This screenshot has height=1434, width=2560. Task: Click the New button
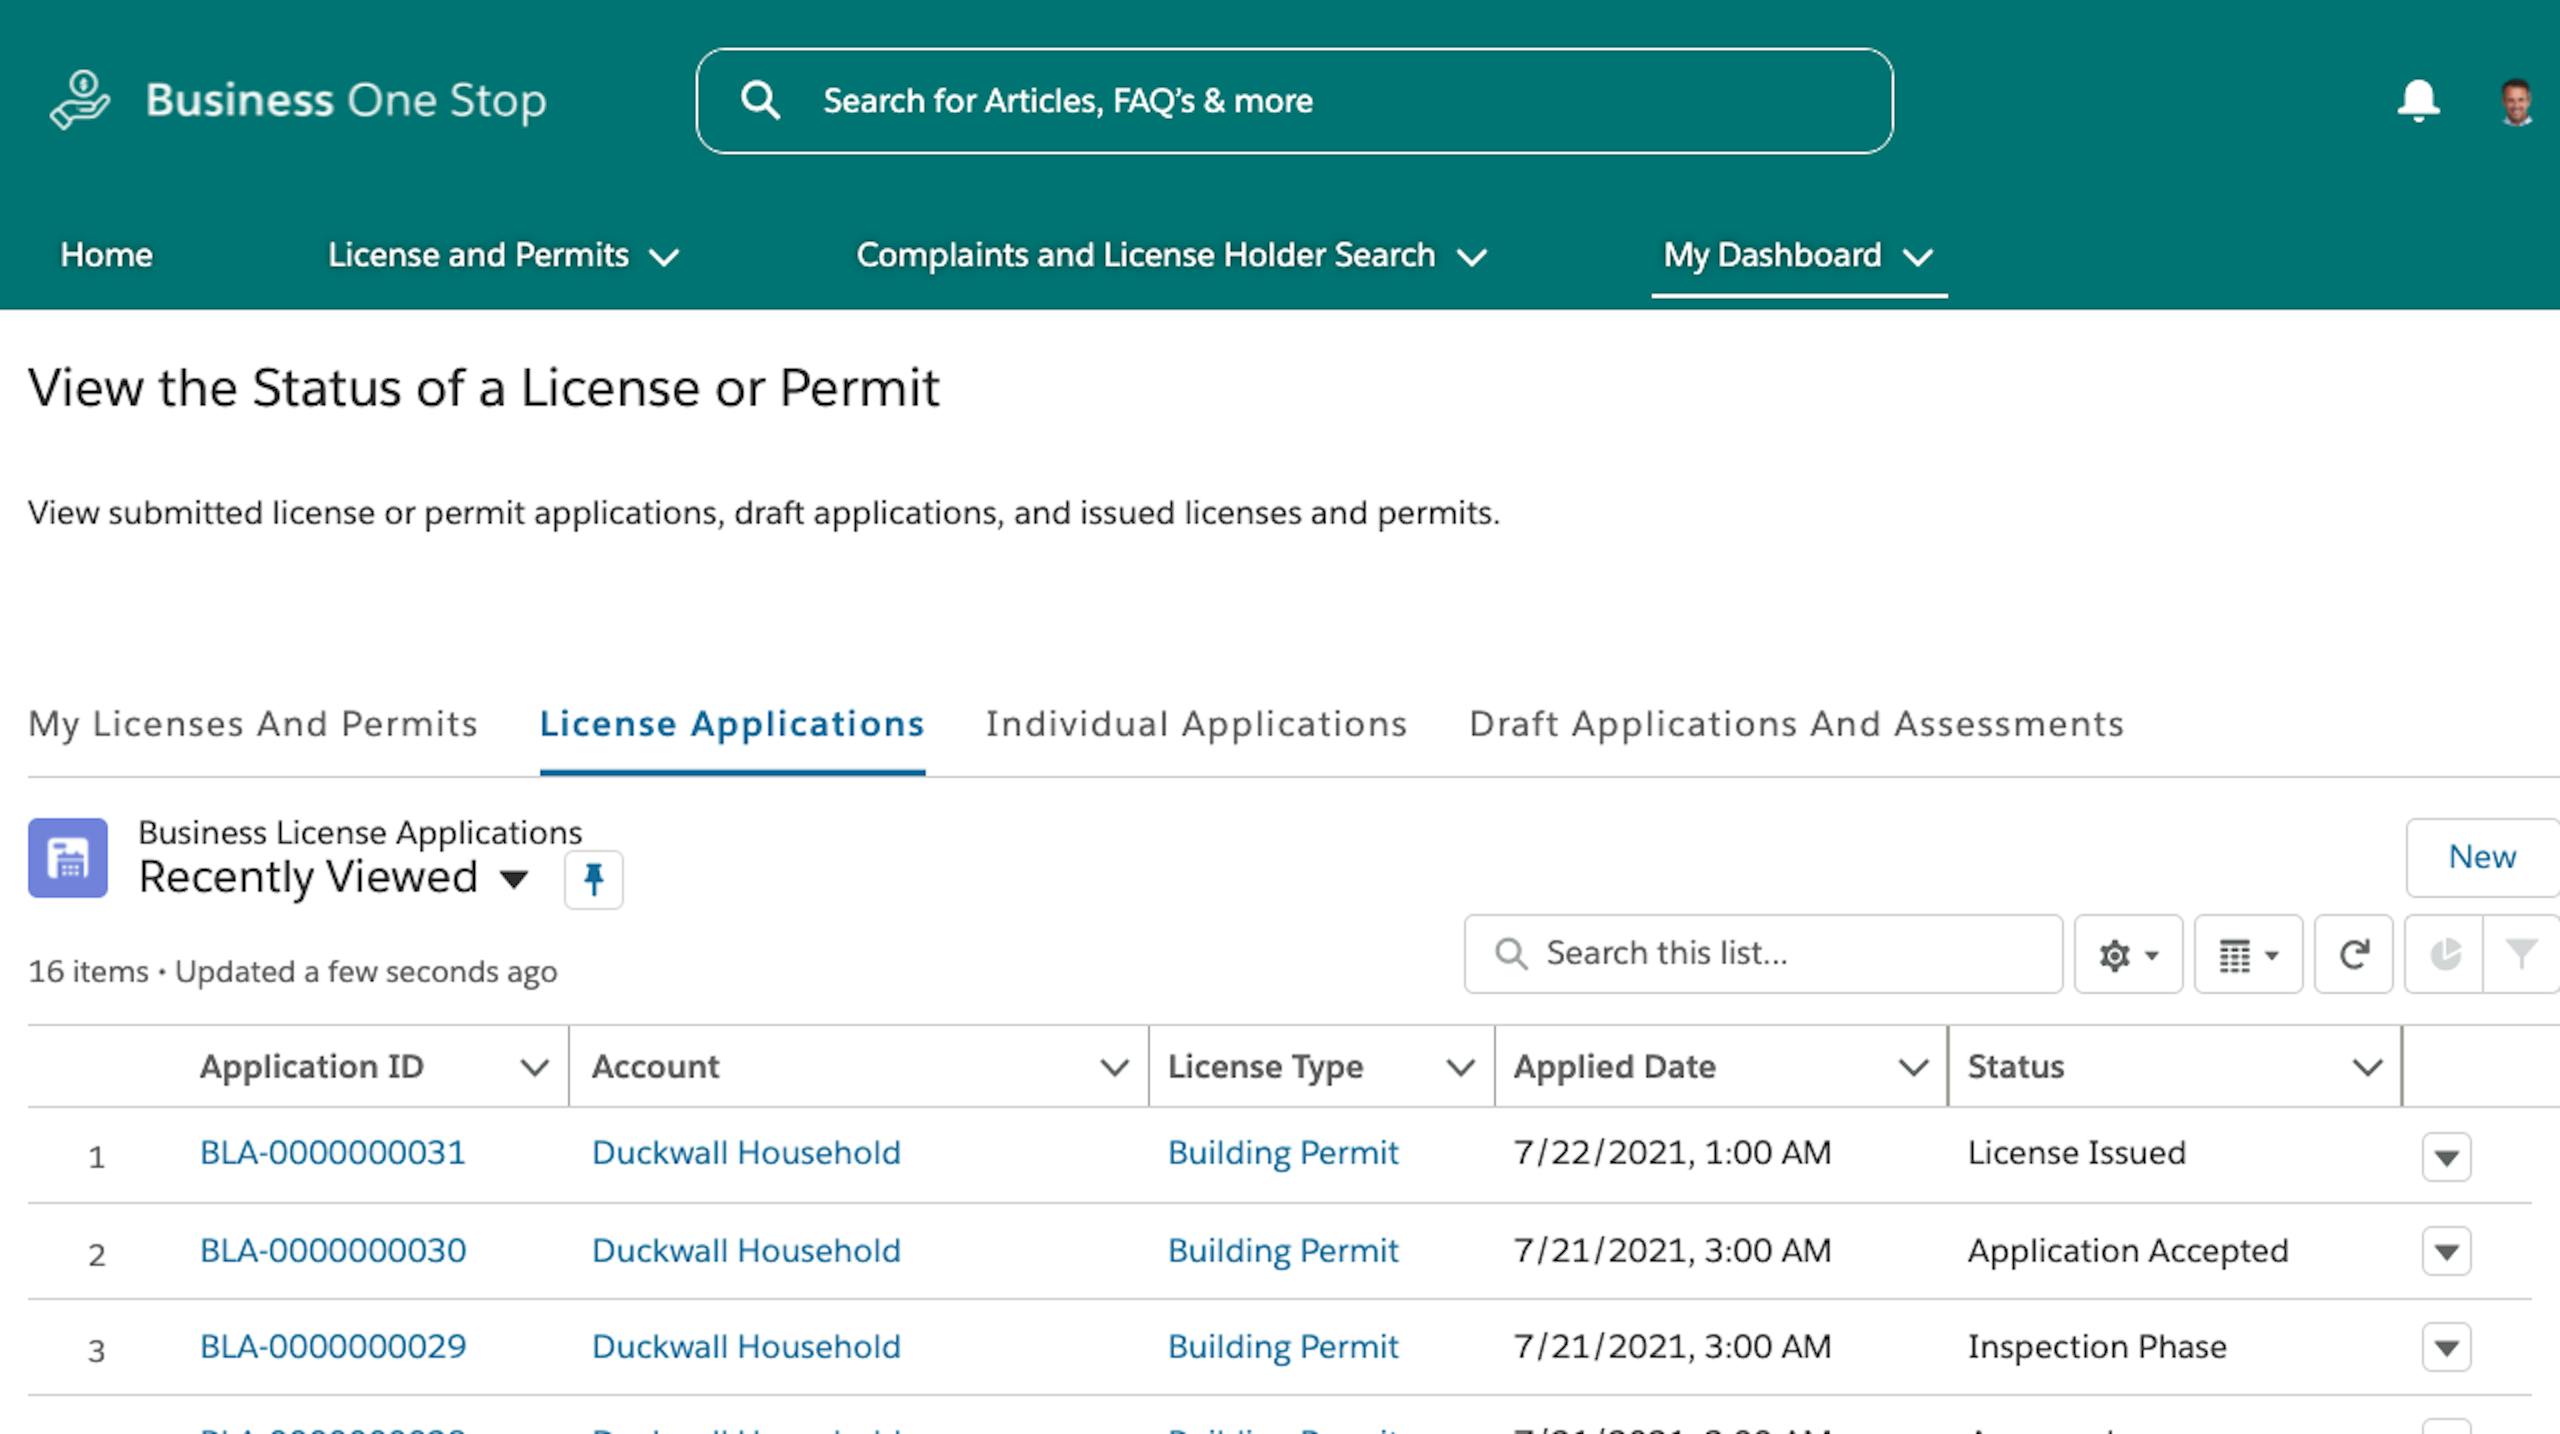[x=2481, y=857]
